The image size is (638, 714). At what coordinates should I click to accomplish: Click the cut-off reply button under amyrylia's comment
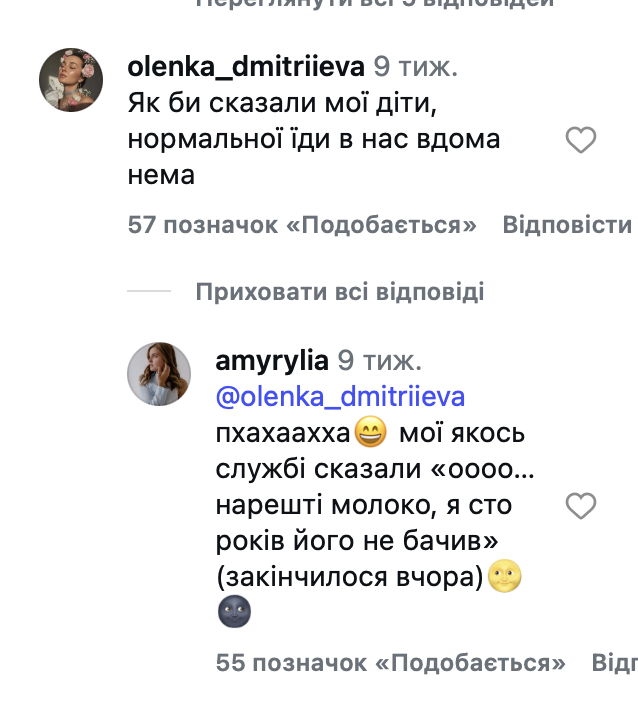[614, 663]
